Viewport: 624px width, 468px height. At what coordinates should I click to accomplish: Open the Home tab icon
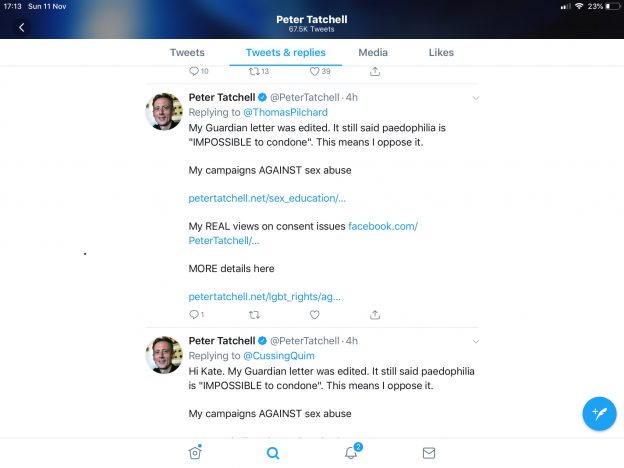pyautogui.click(x=195, y=453)
